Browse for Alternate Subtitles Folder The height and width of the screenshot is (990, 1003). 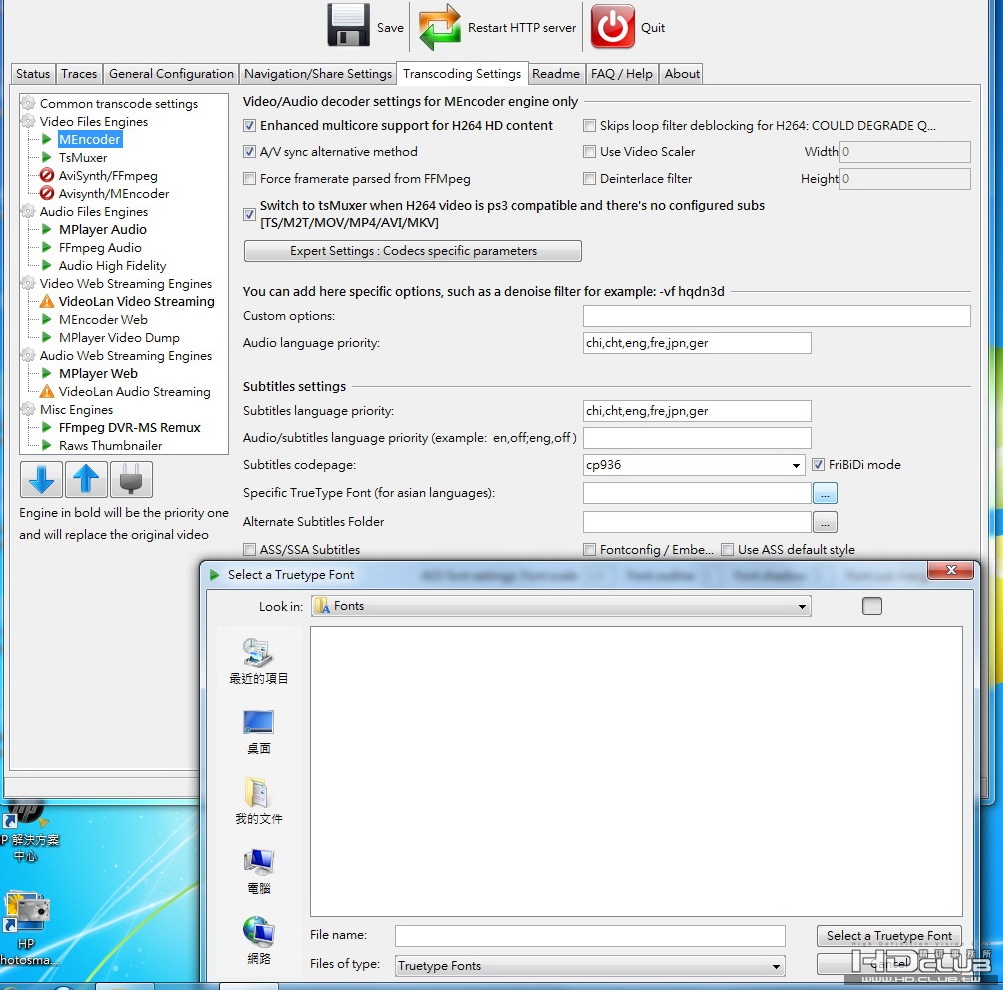pos(825,522)
